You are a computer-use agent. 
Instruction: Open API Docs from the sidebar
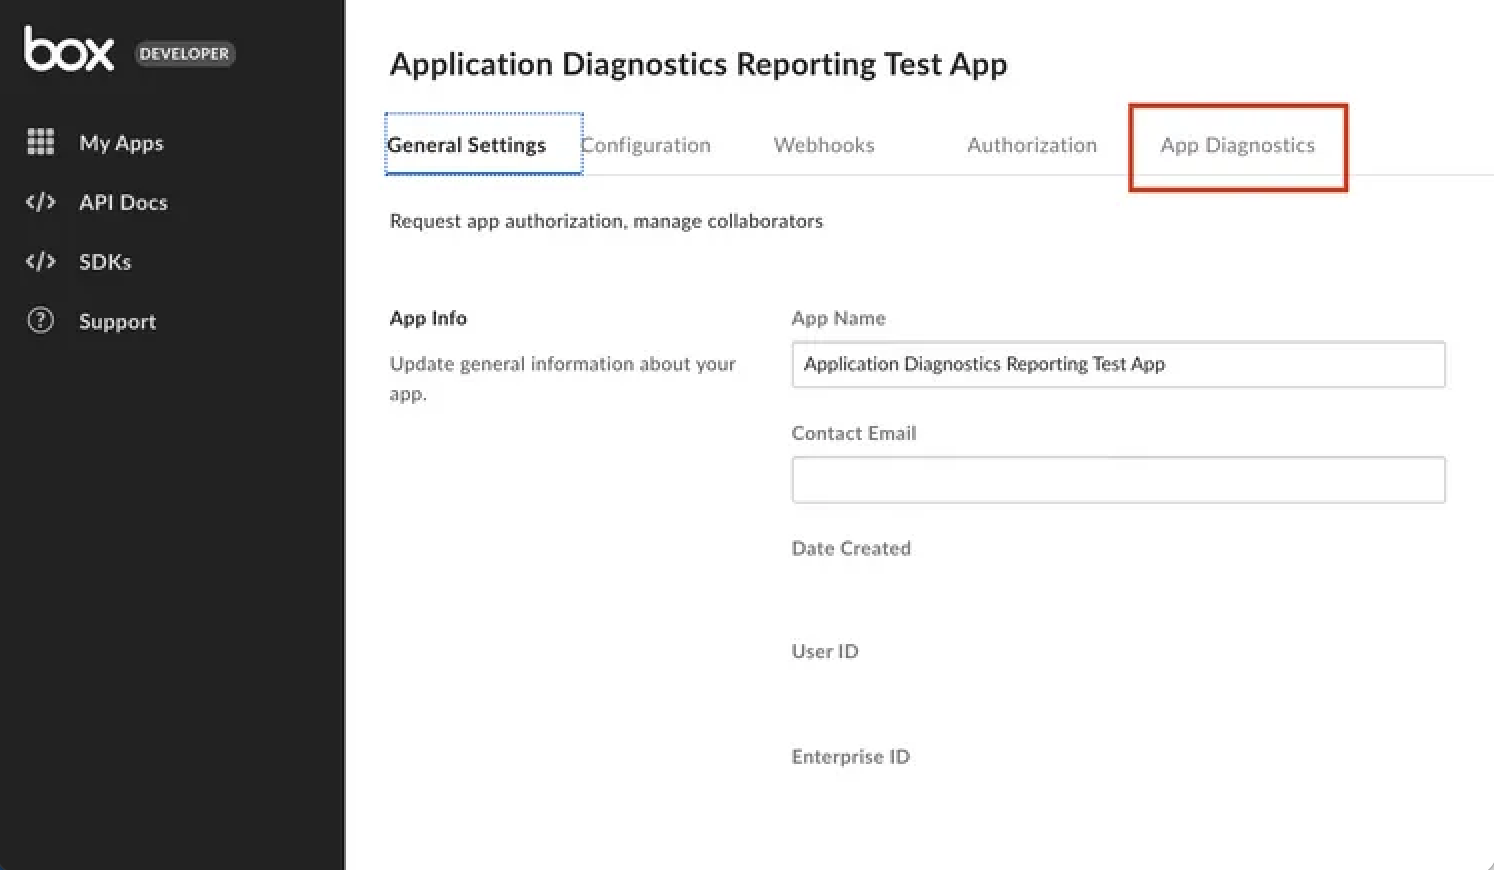point(123,202)
